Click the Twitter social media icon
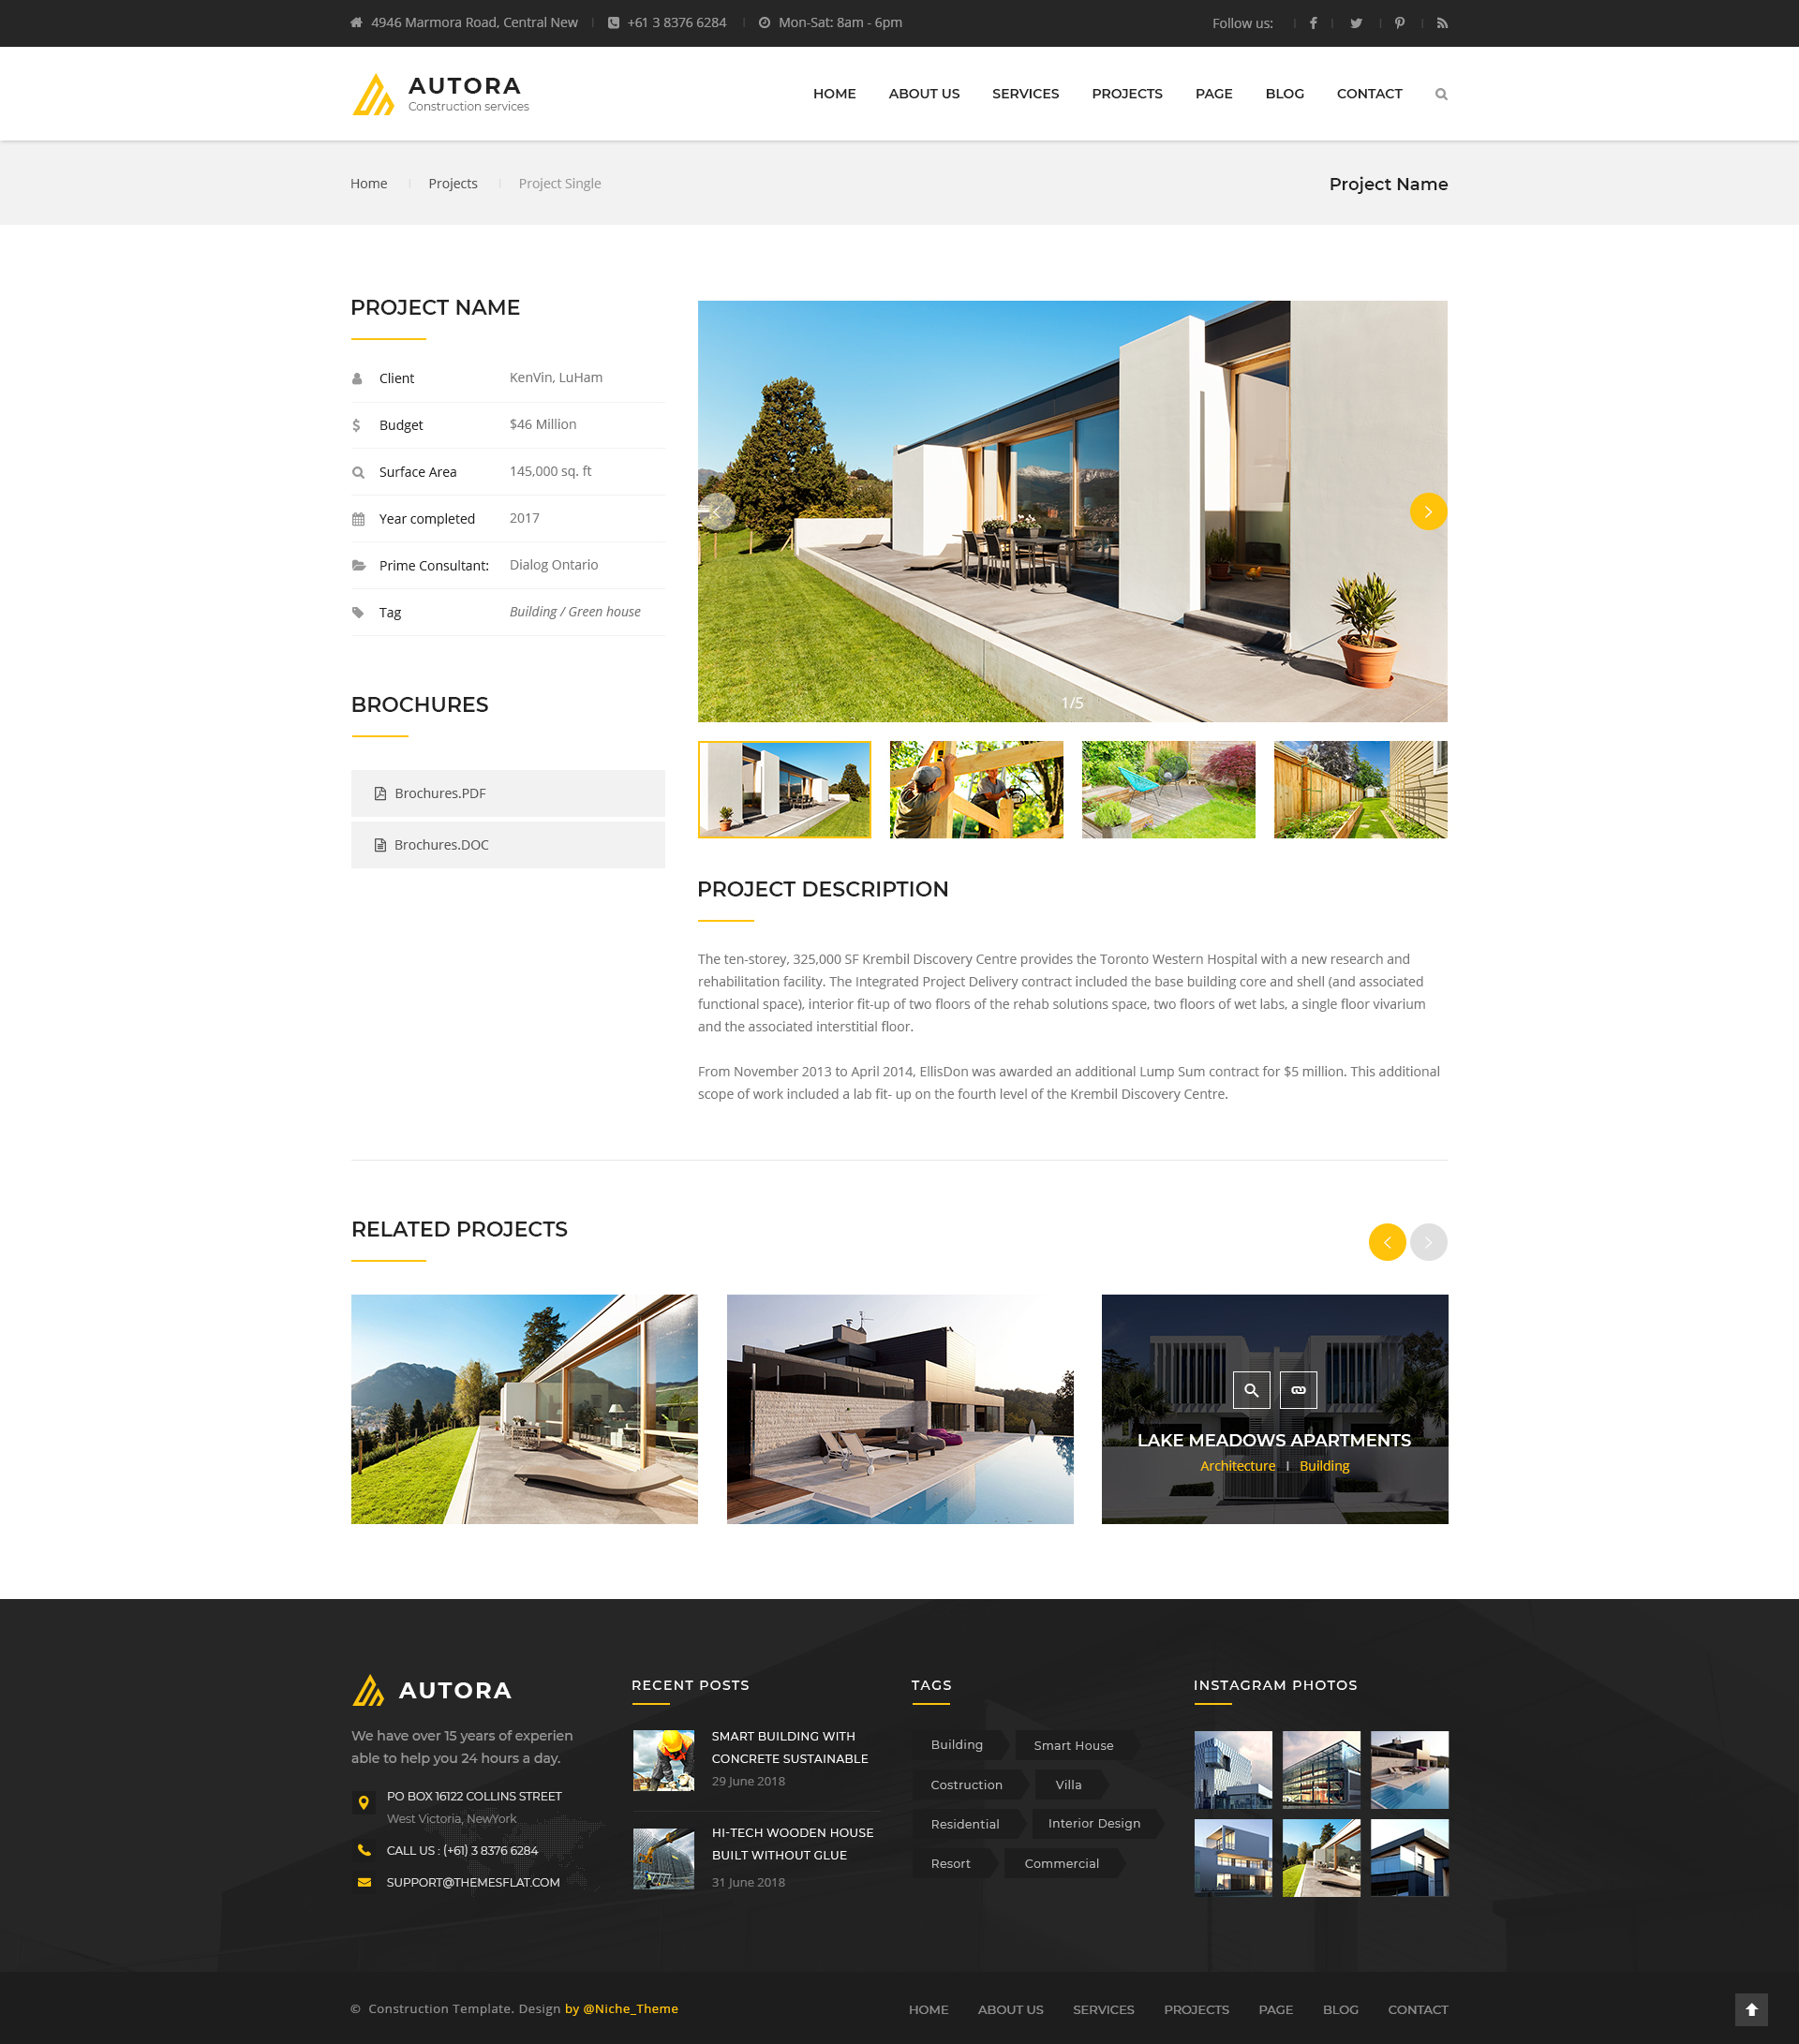The image size is (1799, 2044). (1354, 22)
